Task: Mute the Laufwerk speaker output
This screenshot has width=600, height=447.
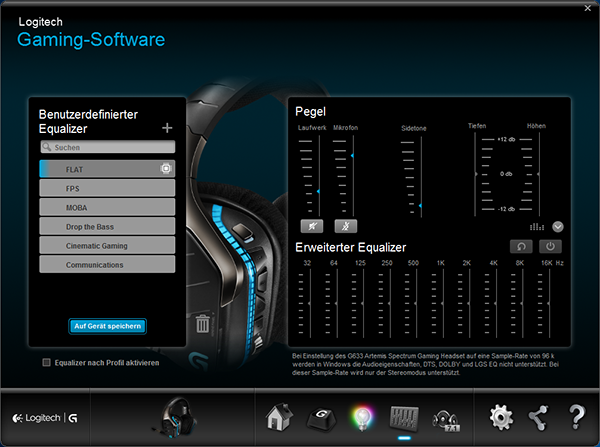Action: [x=312, y=226]
